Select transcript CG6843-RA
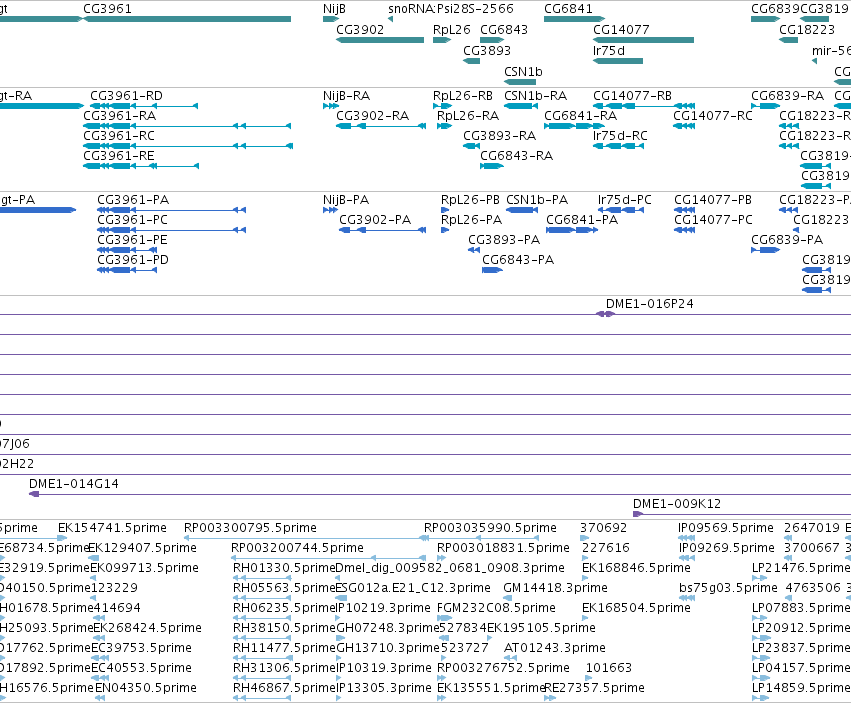Image resolution: width=851 pixels, height=703 pixels. coord(517,156)
